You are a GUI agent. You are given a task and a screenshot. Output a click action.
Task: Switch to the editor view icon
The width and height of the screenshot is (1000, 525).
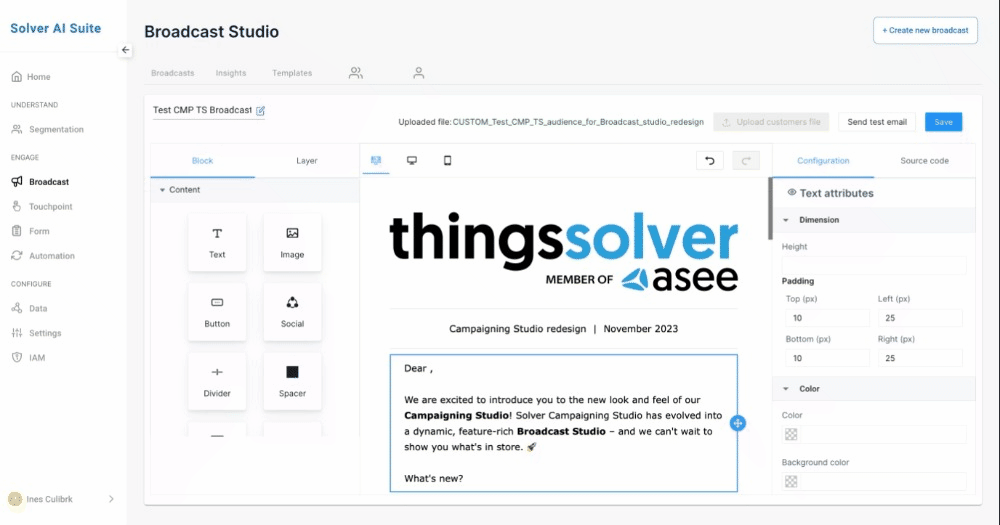(376, 161)
